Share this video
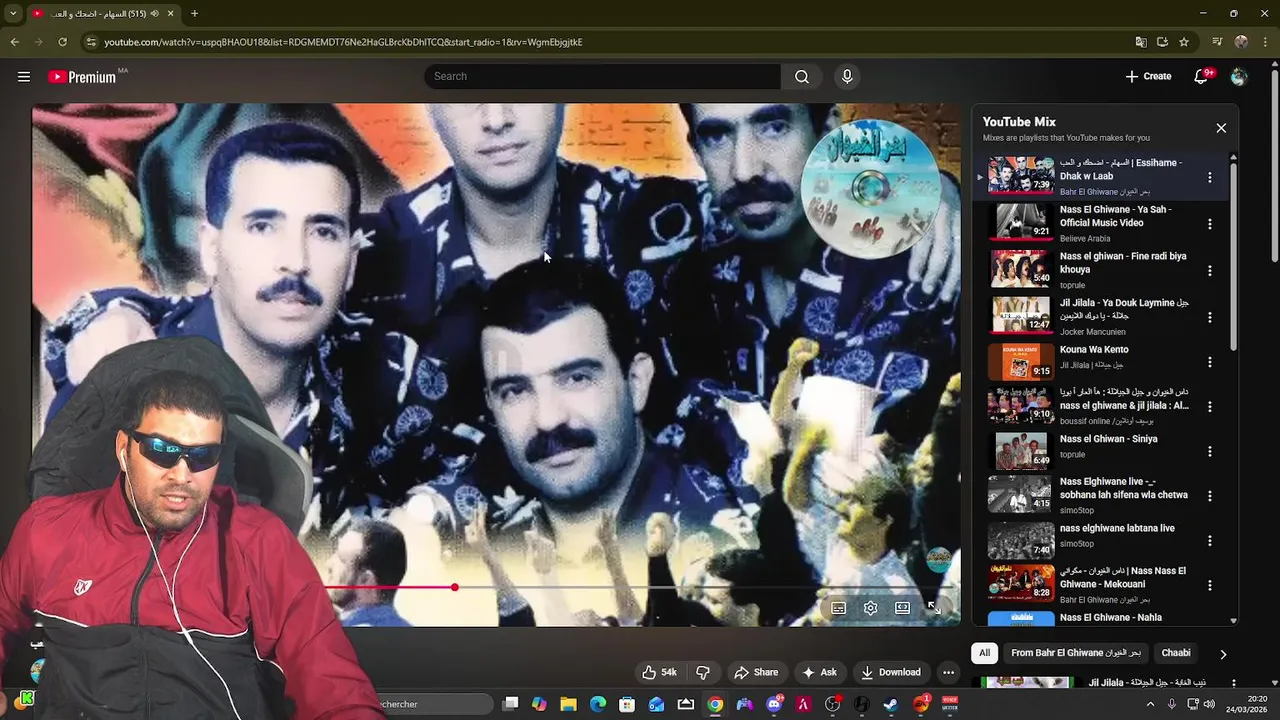 pyautogui.click(x=756, y=672)
